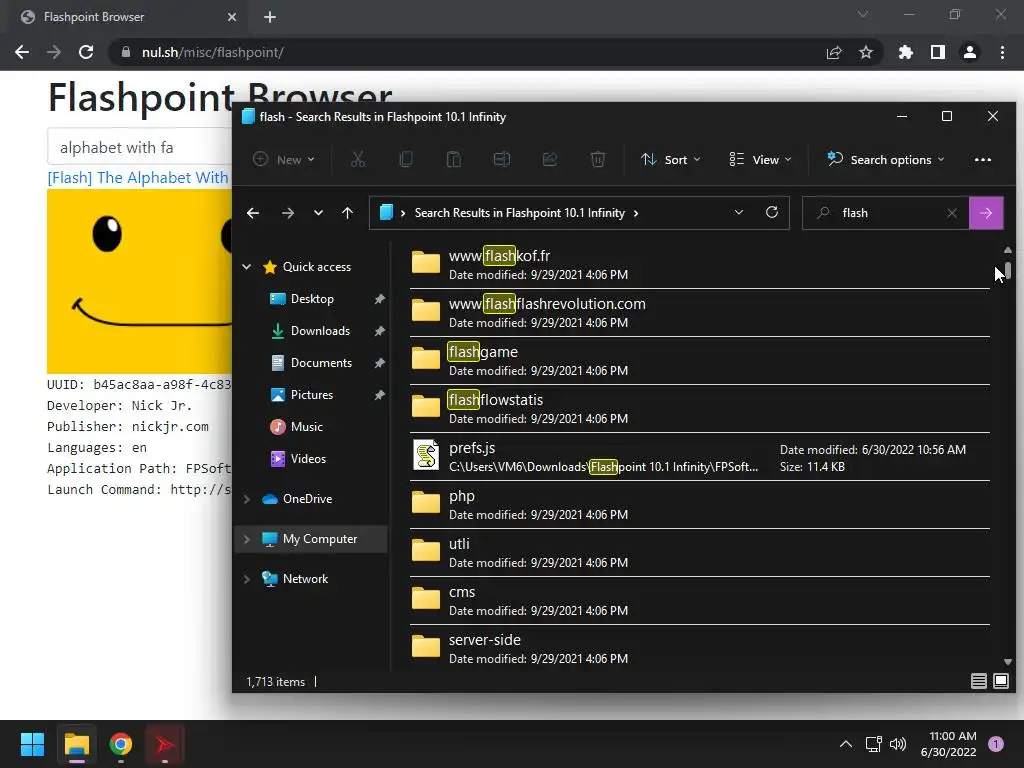
Task: Select Downloads in Quick access
Action: [x=320, y=330]
